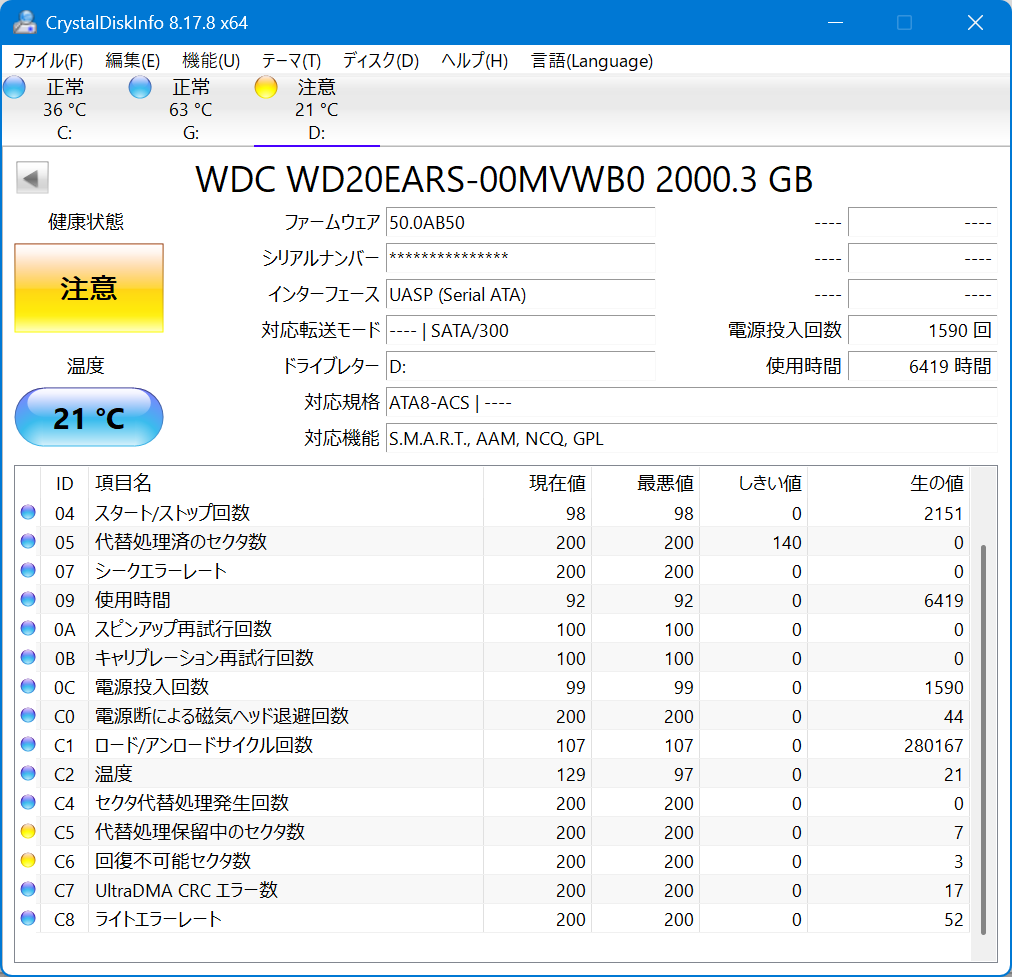The image size is (1012, 977).
Task: Open the テーマ(T) menu
Action: click(x=291, y=61)
